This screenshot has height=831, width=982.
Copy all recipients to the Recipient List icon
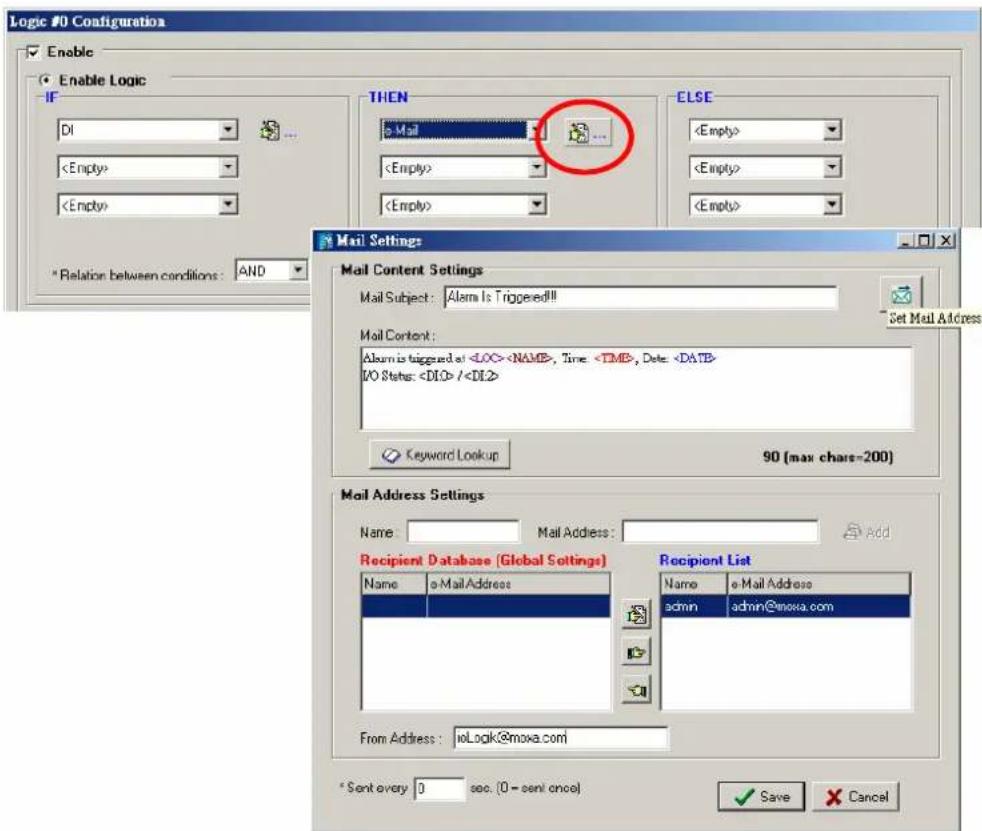[x=636, y=614]
